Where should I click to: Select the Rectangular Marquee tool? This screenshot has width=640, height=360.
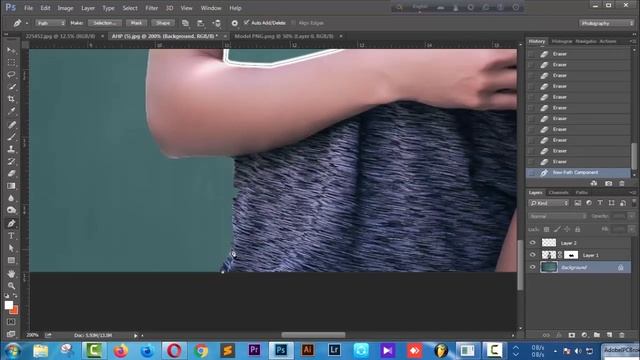point(11,62)
